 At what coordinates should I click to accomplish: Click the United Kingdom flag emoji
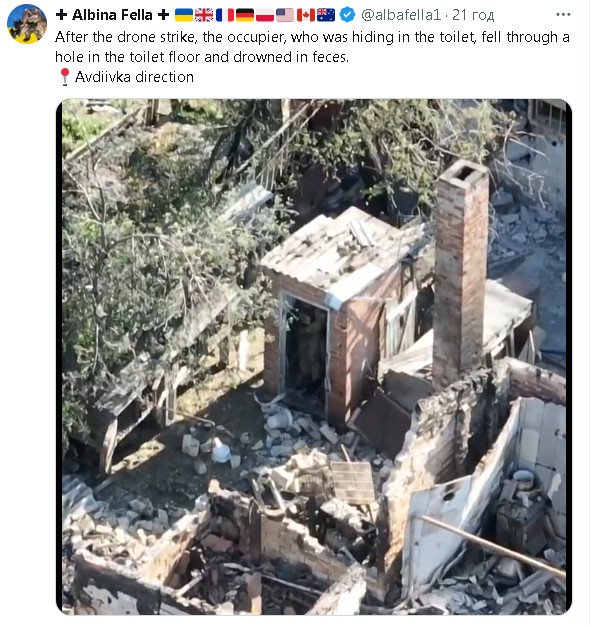coord(204,15)
